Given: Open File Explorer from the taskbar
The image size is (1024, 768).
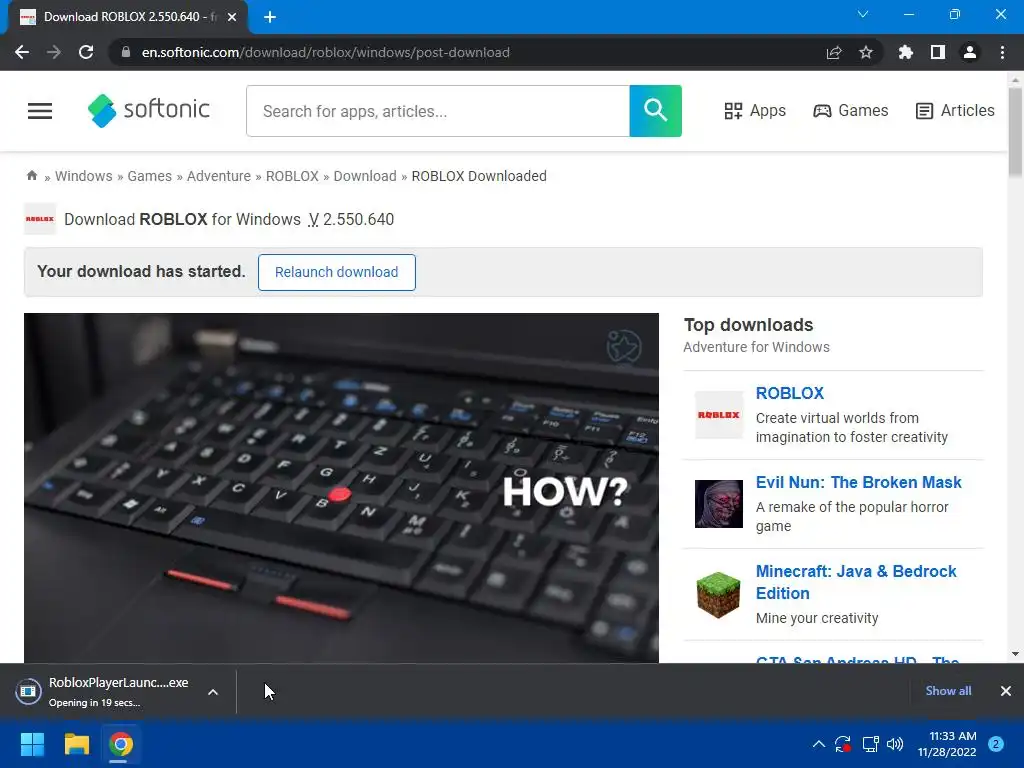Looking at the screenshot, I should (76, 744).
